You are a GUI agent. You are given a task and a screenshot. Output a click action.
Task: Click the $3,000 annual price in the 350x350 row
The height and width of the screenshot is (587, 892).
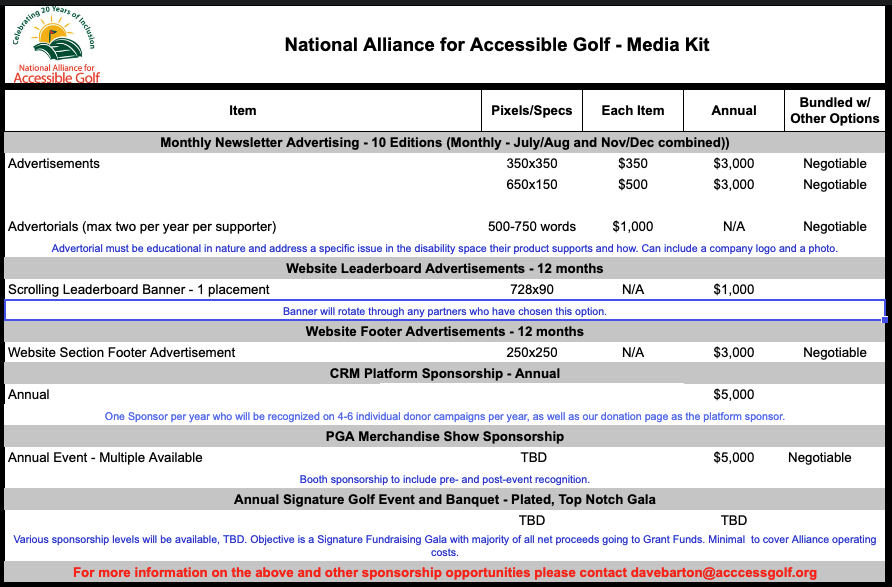click(x=734, y=163)
